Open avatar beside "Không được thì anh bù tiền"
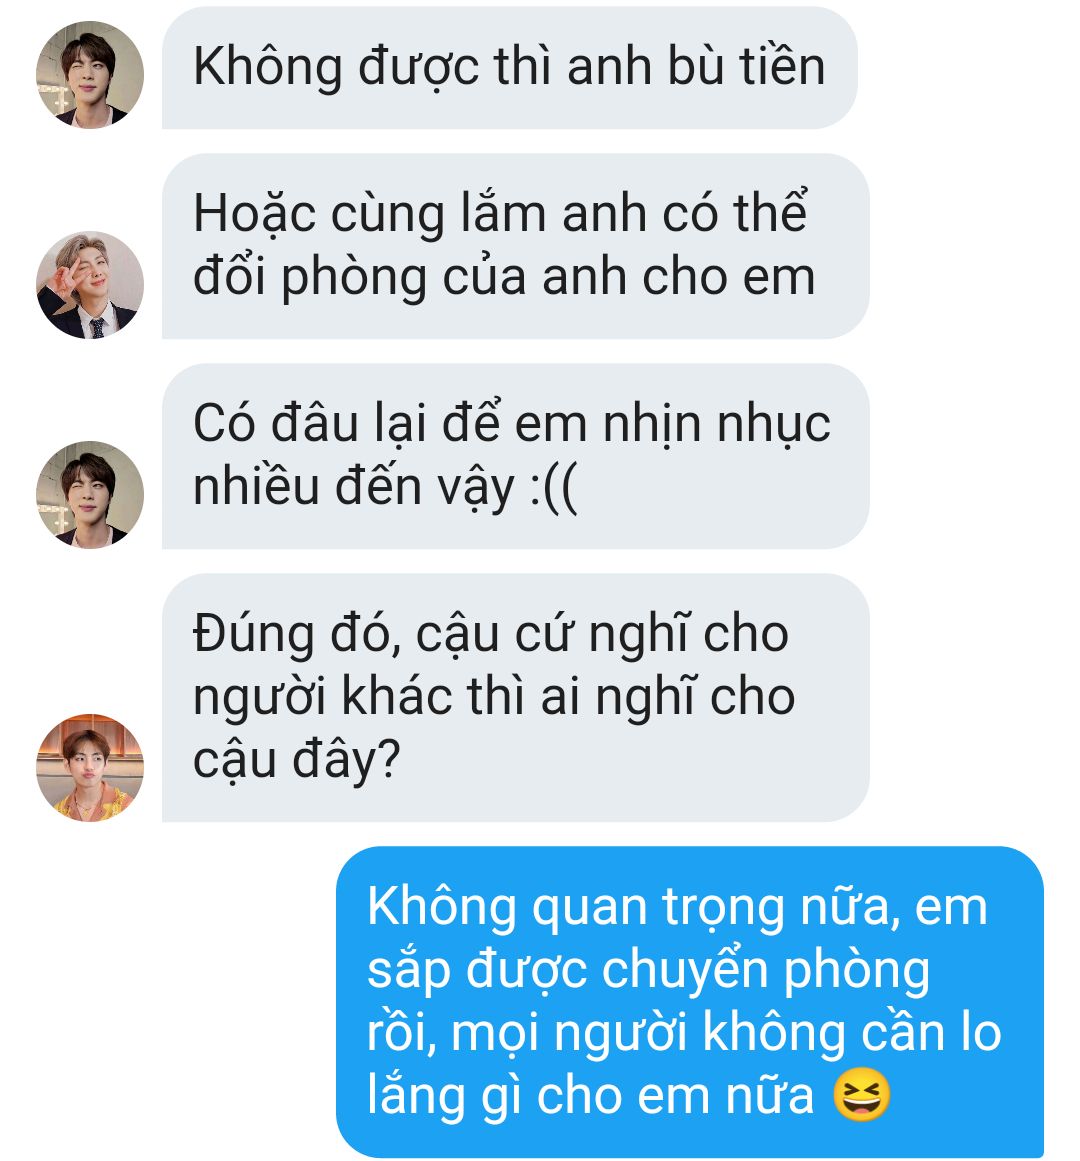 click(90, 75)
